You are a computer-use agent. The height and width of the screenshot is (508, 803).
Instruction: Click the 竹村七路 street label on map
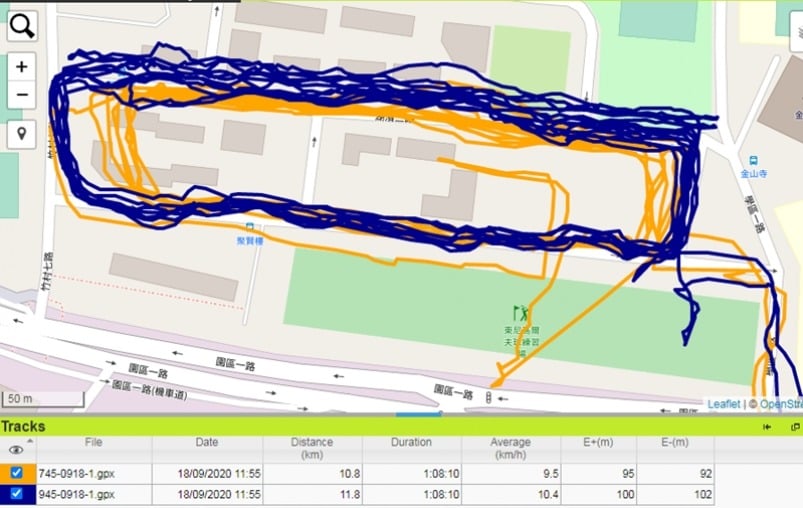[48, 271]
